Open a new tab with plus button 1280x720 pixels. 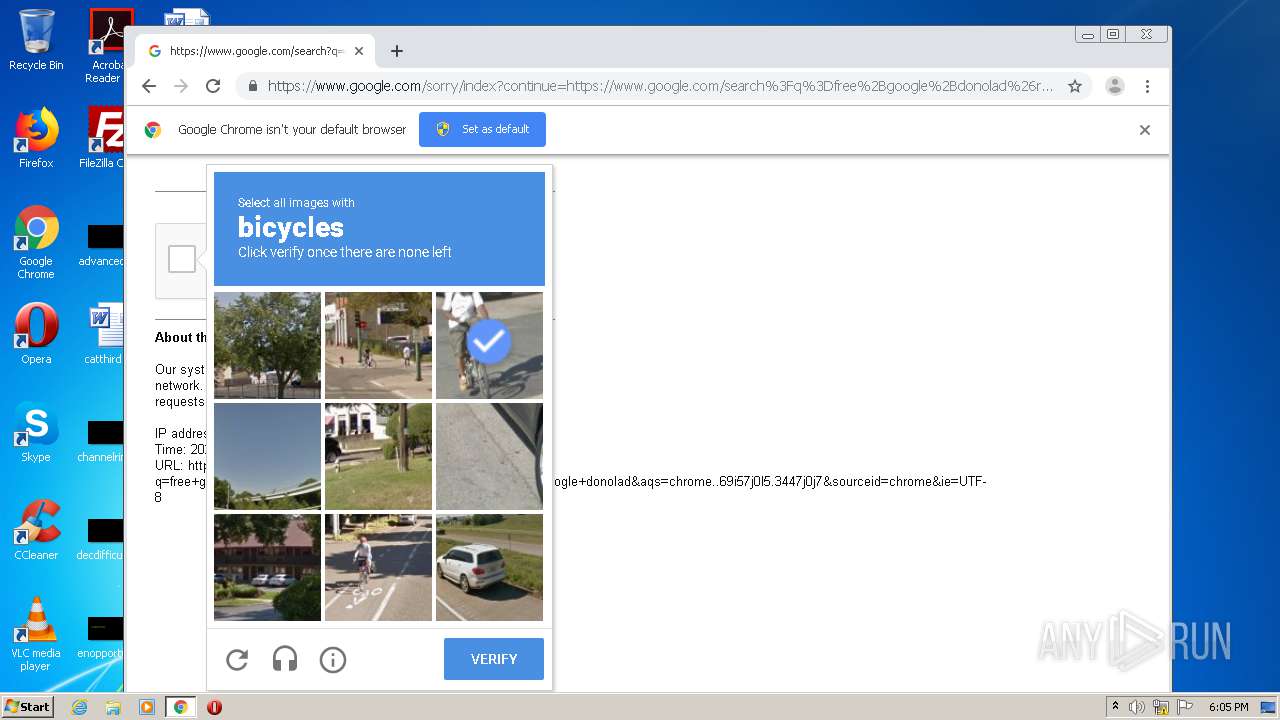pos(397,51)
